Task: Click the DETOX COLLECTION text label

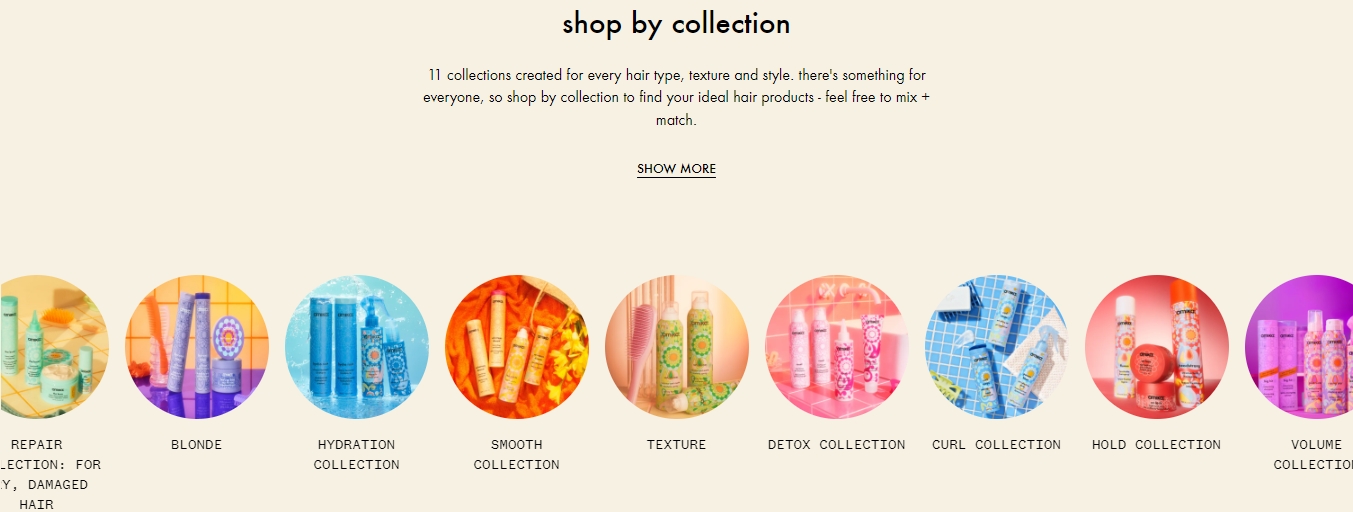Action: click(x=837, y=445)
